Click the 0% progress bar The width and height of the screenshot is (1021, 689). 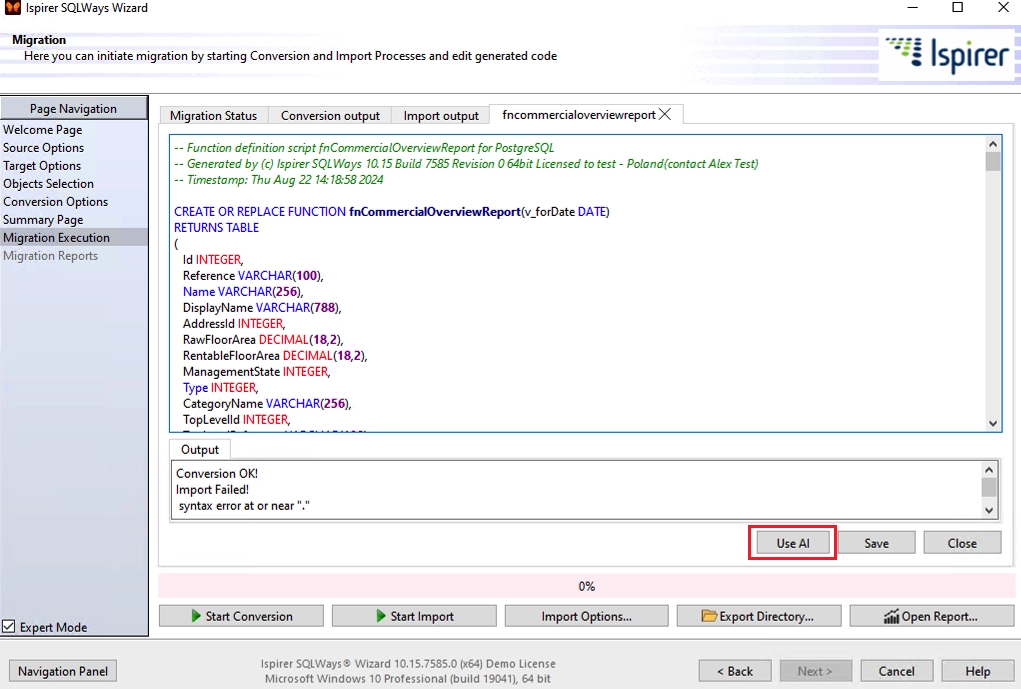586,586
